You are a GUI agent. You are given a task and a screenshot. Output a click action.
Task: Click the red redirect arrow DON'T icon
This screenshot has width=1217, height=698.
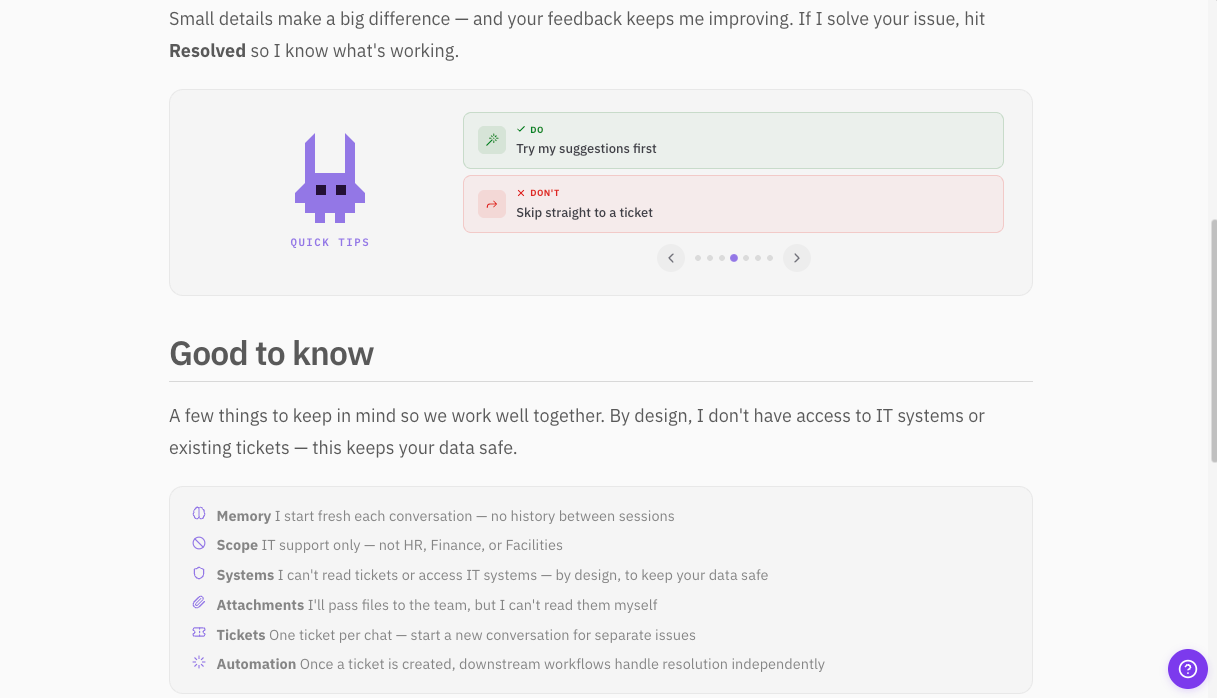[491, 204]
